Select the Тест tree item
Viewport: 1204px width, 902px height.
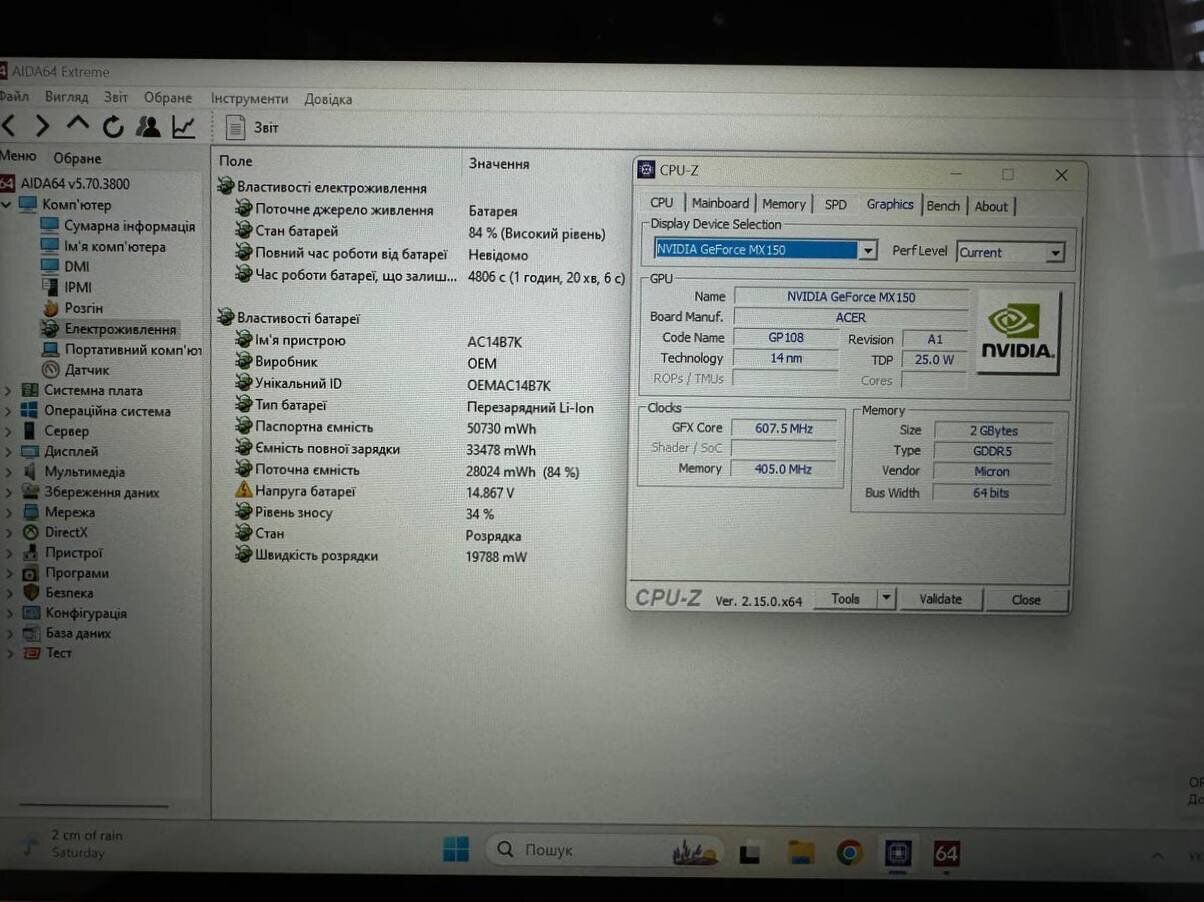[x=59, y=653]
